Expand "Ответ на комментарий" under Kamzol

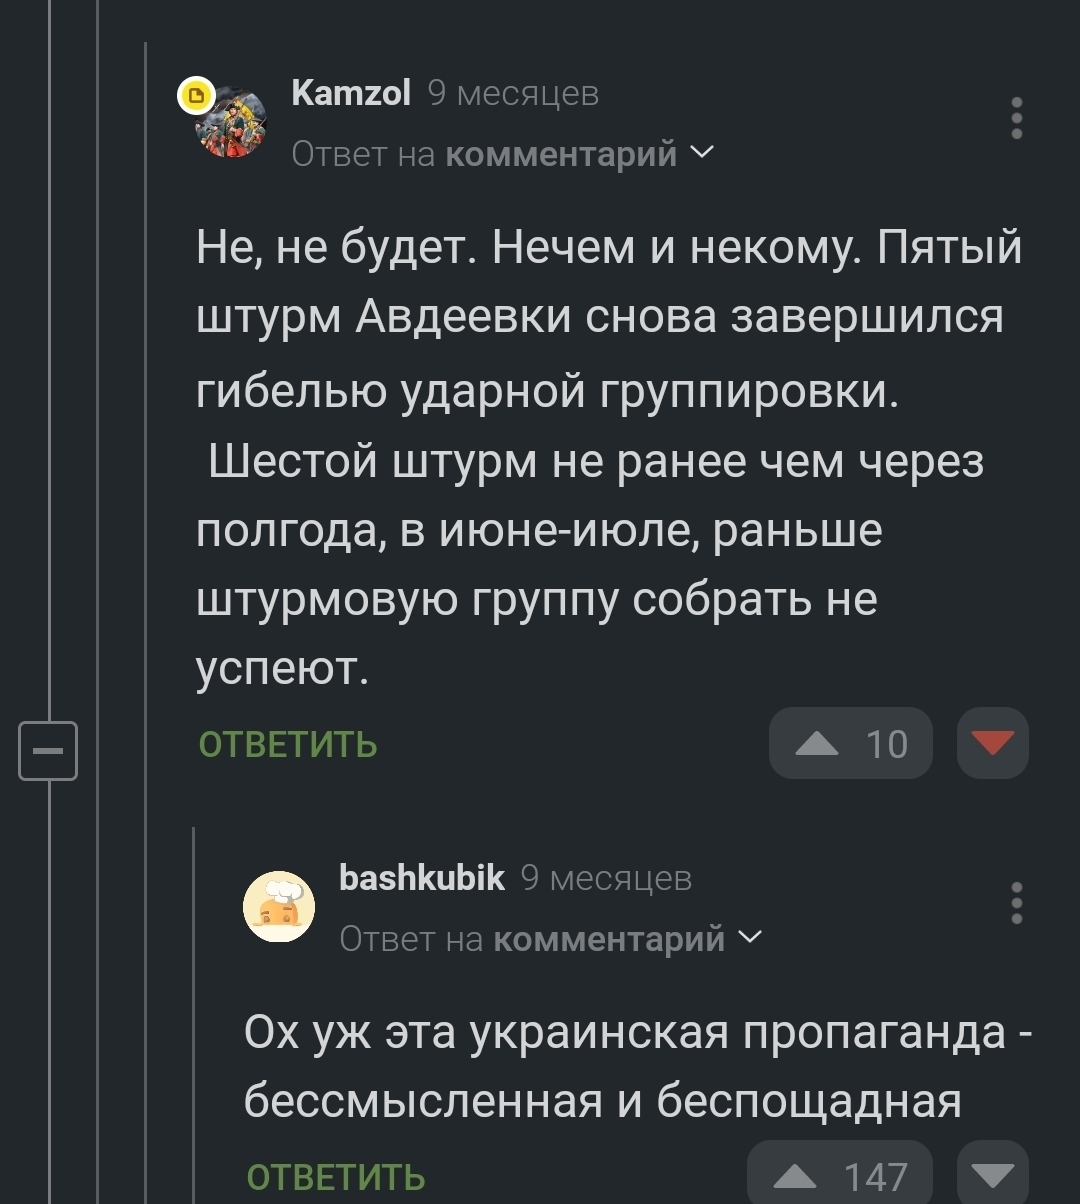[502, 155]
